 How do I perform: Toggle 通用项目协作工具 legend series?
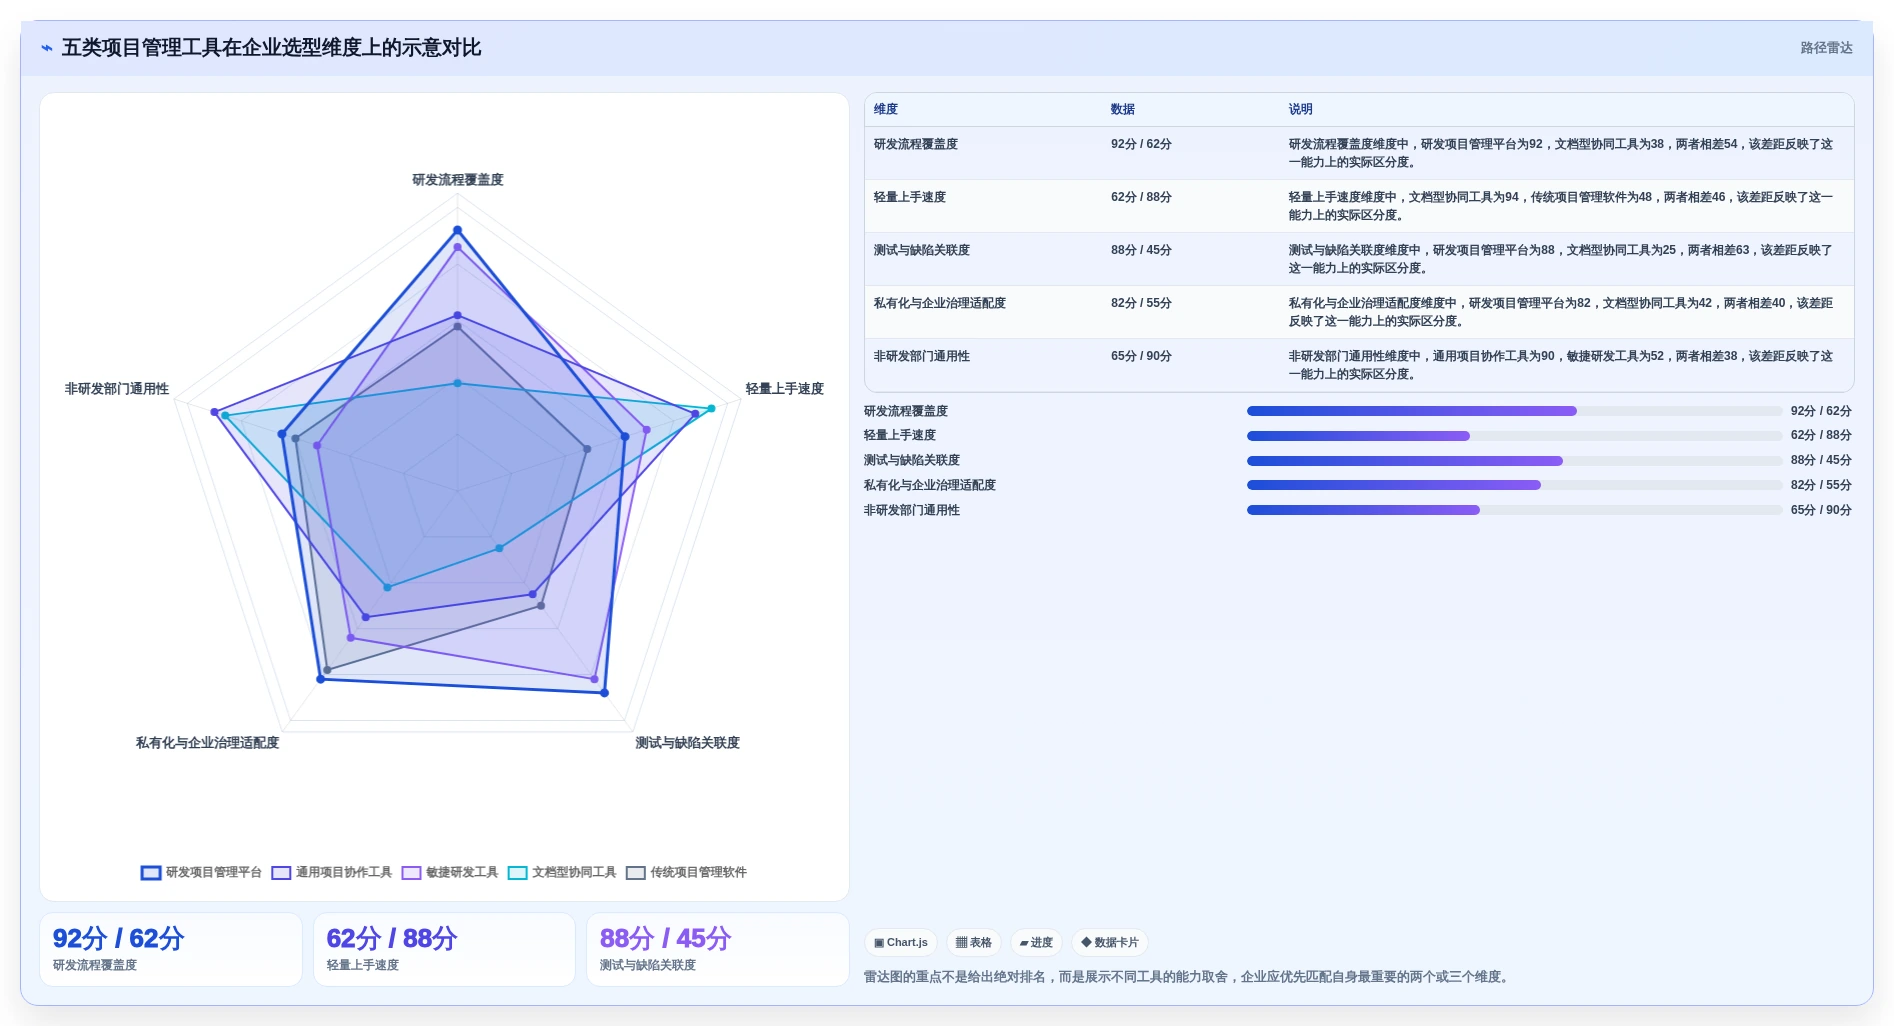coord(332,872)
